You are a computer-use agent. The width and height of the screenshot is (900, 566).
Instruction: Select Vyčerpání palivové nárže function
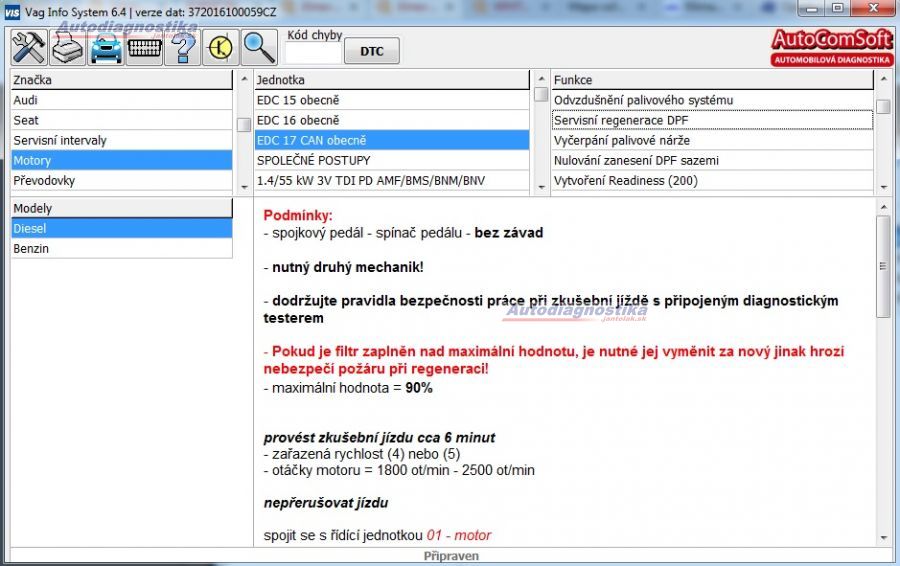click(712, 140)
